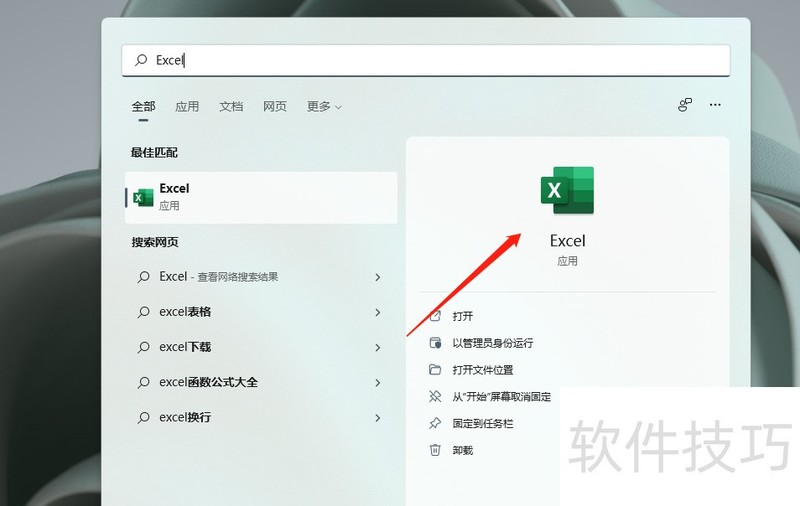Click the pin icon for 固定到任务栏

pos(435,423)
